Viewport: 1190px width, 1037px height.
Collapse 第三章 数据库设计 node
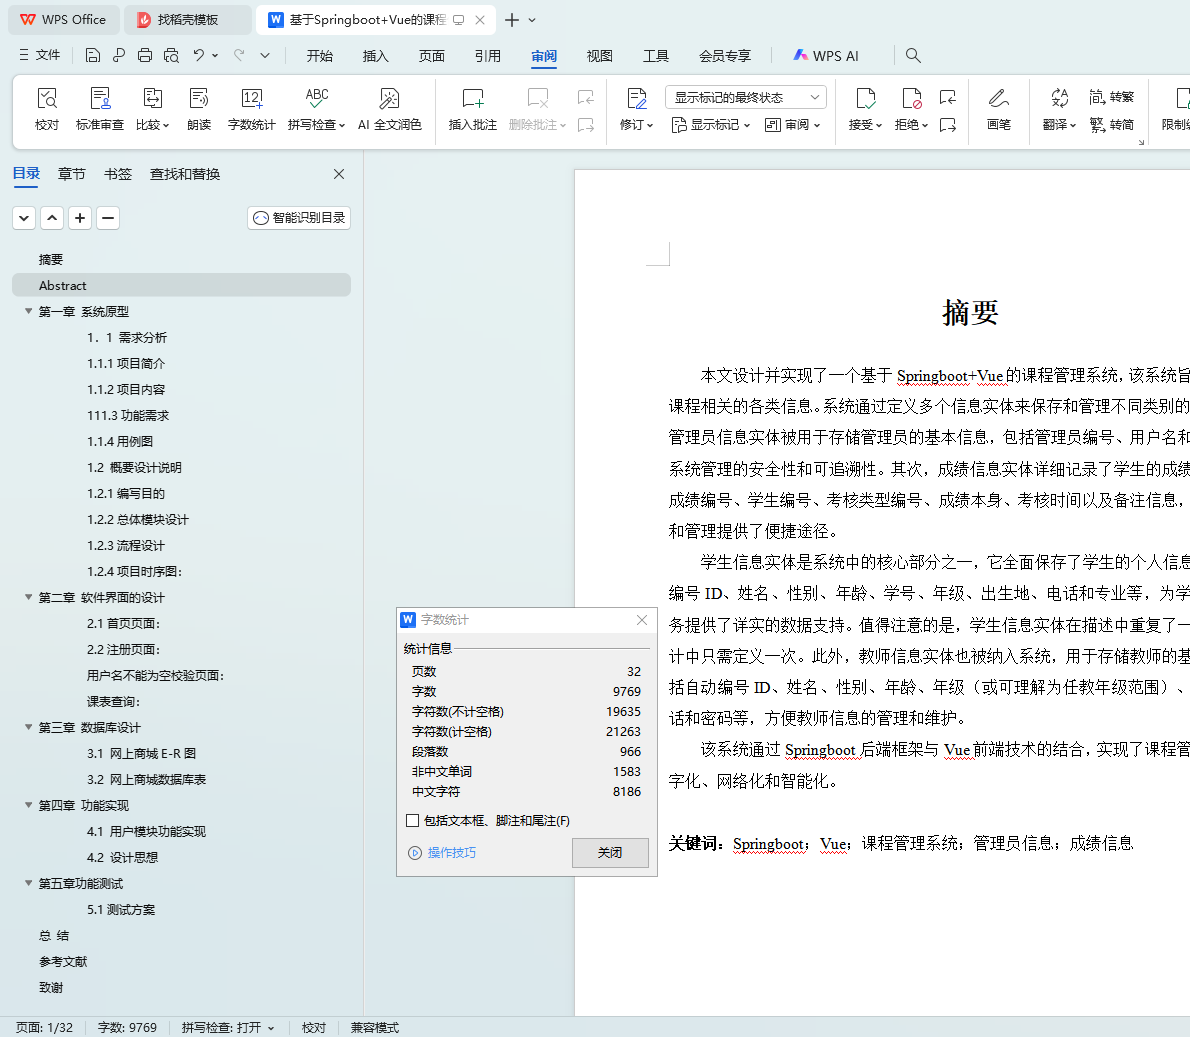(29, 727)
